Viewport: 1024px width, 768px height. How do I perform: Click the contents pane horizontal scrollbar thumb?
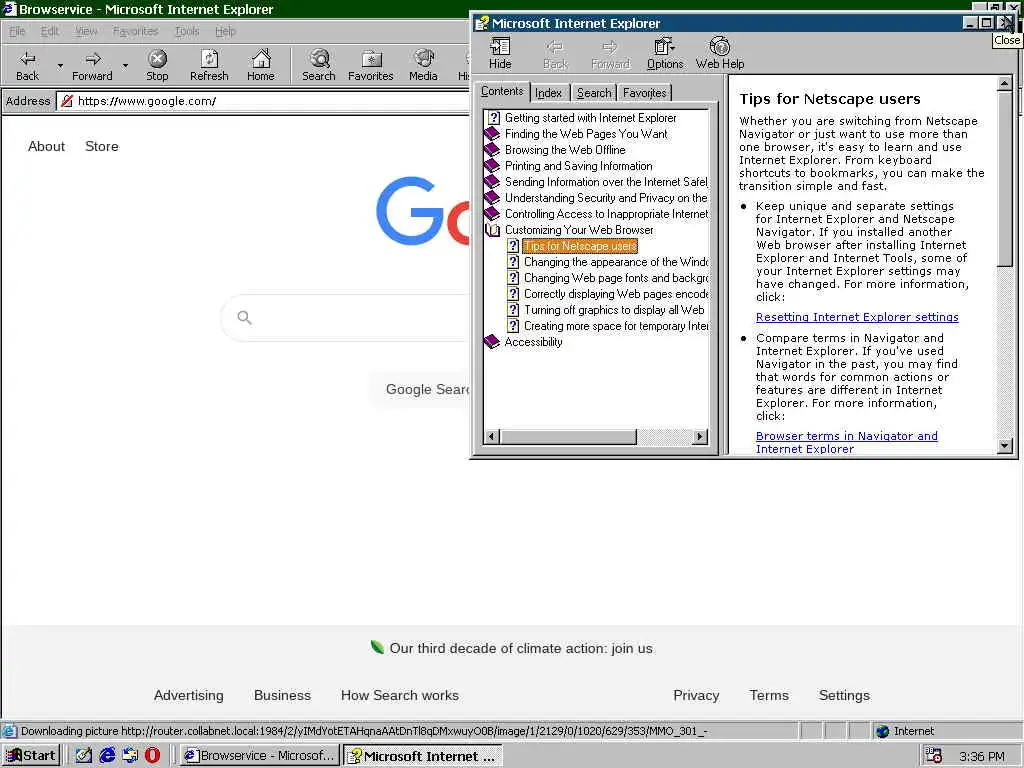click(x=568, y=437)
